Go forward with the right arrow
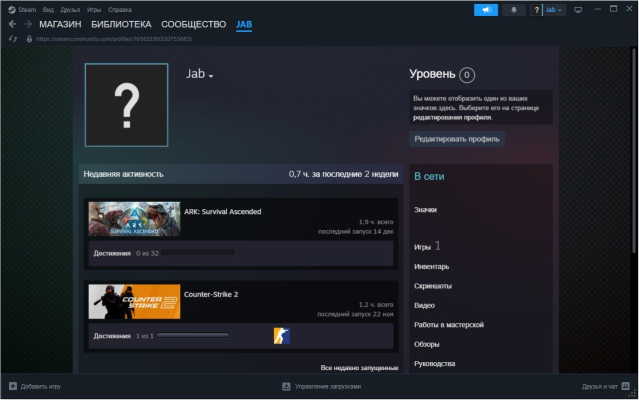The height and width of the screenshot is (400, 639). pyautogui.click(x=27, y=23)
